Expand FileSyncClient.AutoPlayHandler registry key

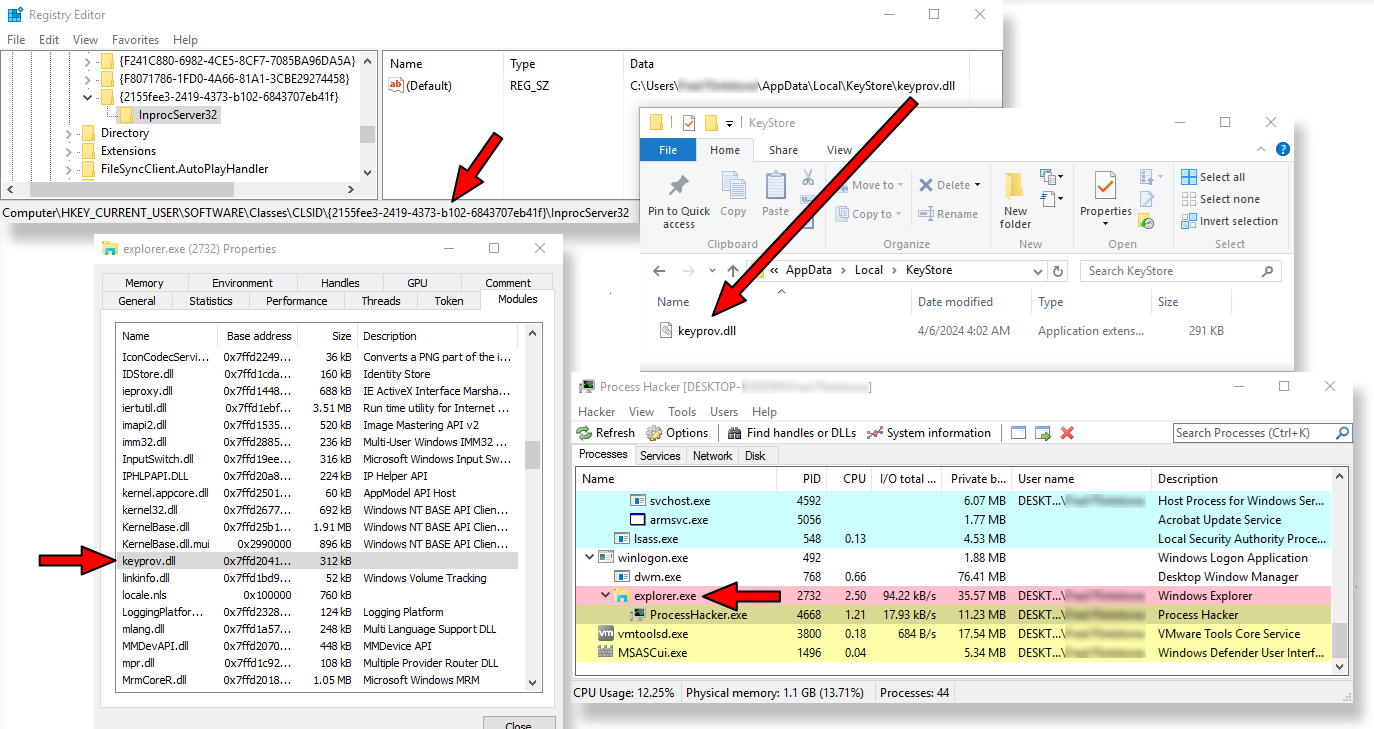pos(69,169)
